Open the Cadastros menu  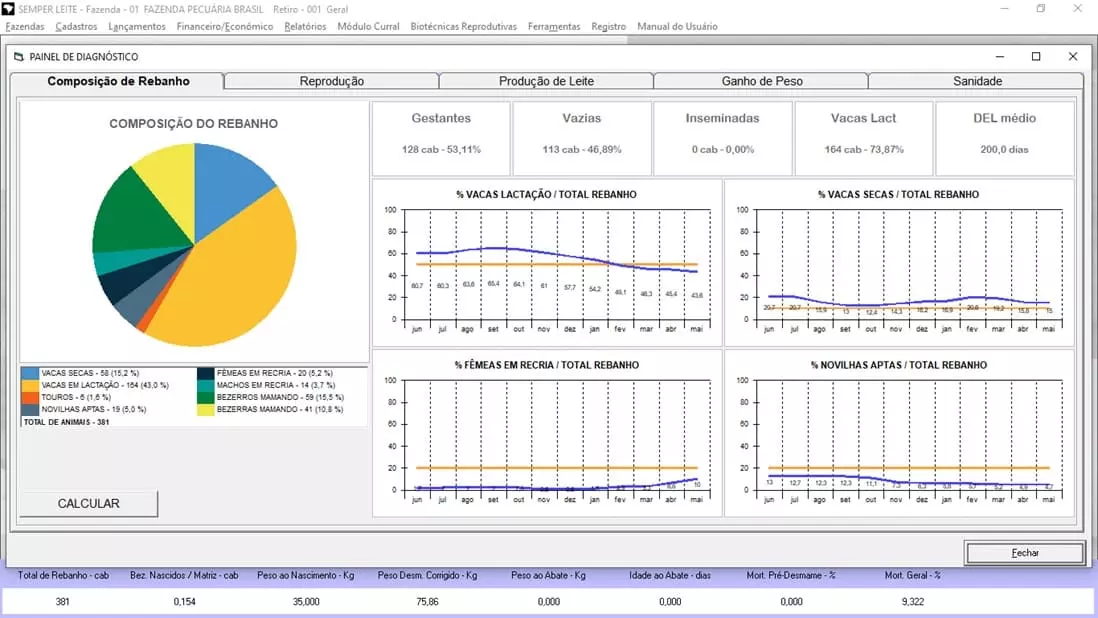click(x=77, y=26)
